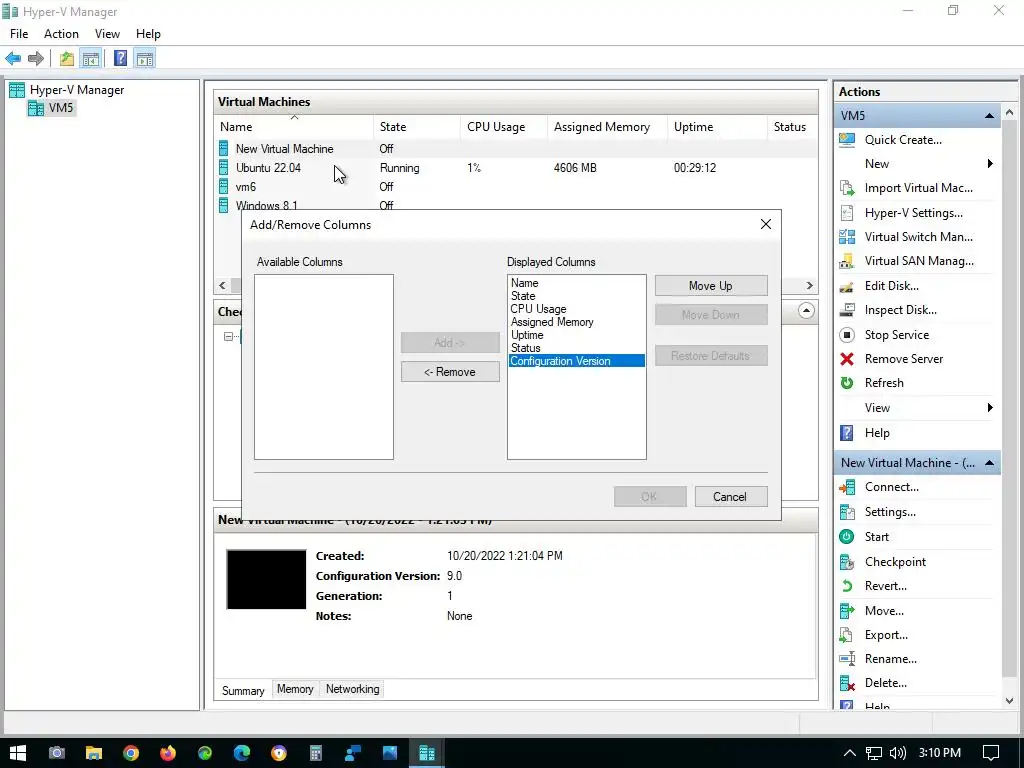Viewport: 1024px width, 768px height.
Task: Click the Actions pane scroll down arrow
Action: 1010,701
